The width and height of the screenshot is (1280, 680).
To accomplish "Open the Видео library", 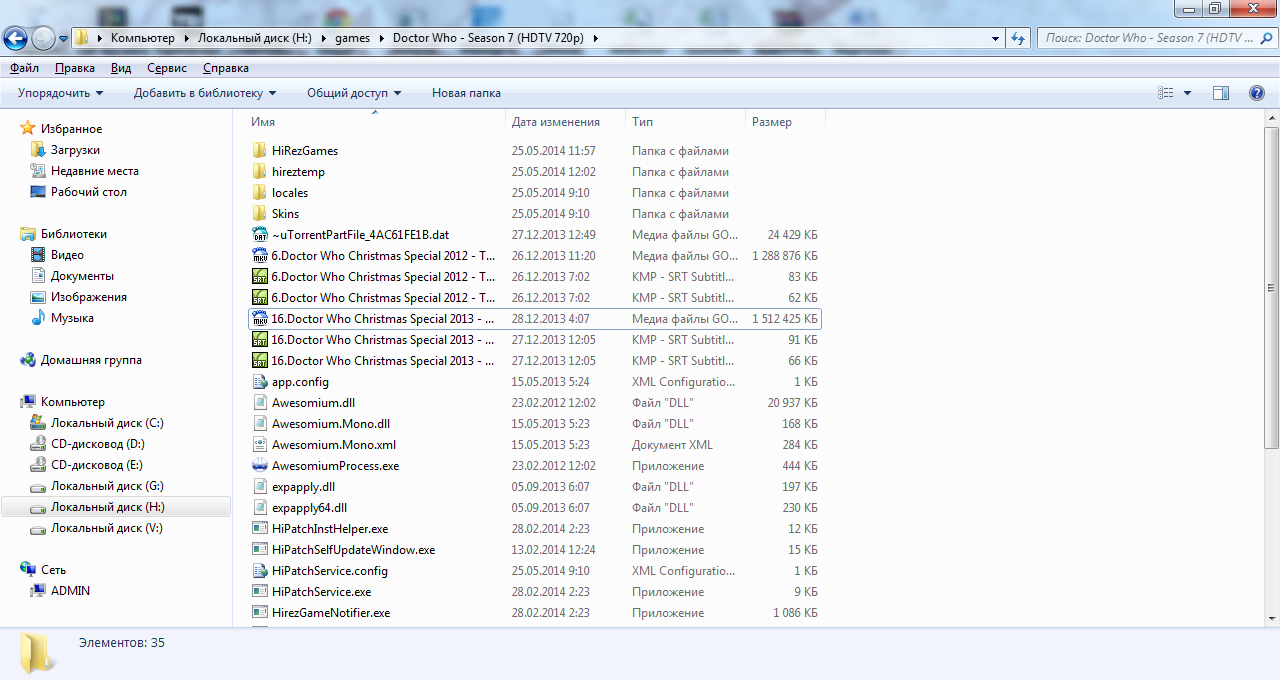I will point(67,255).
